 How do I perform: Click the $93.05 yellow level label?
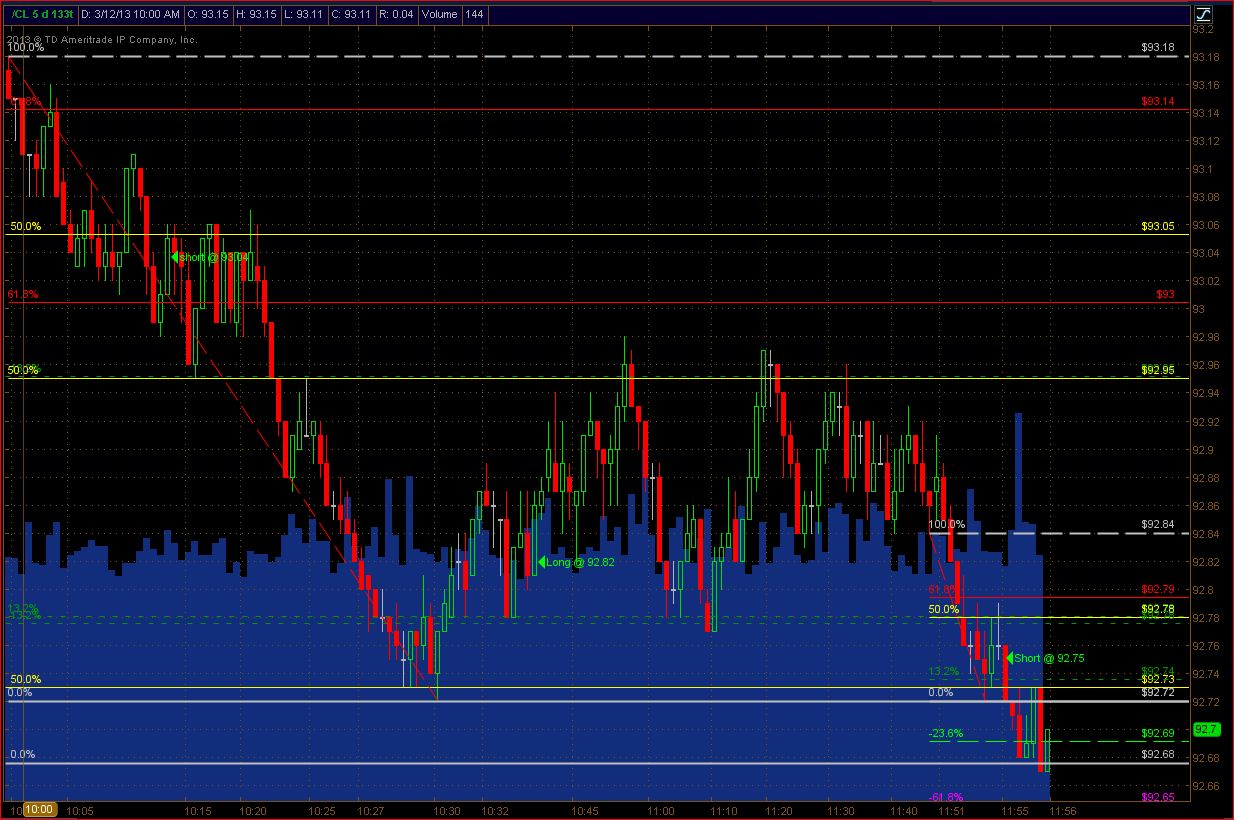(x=1158, y=226)
